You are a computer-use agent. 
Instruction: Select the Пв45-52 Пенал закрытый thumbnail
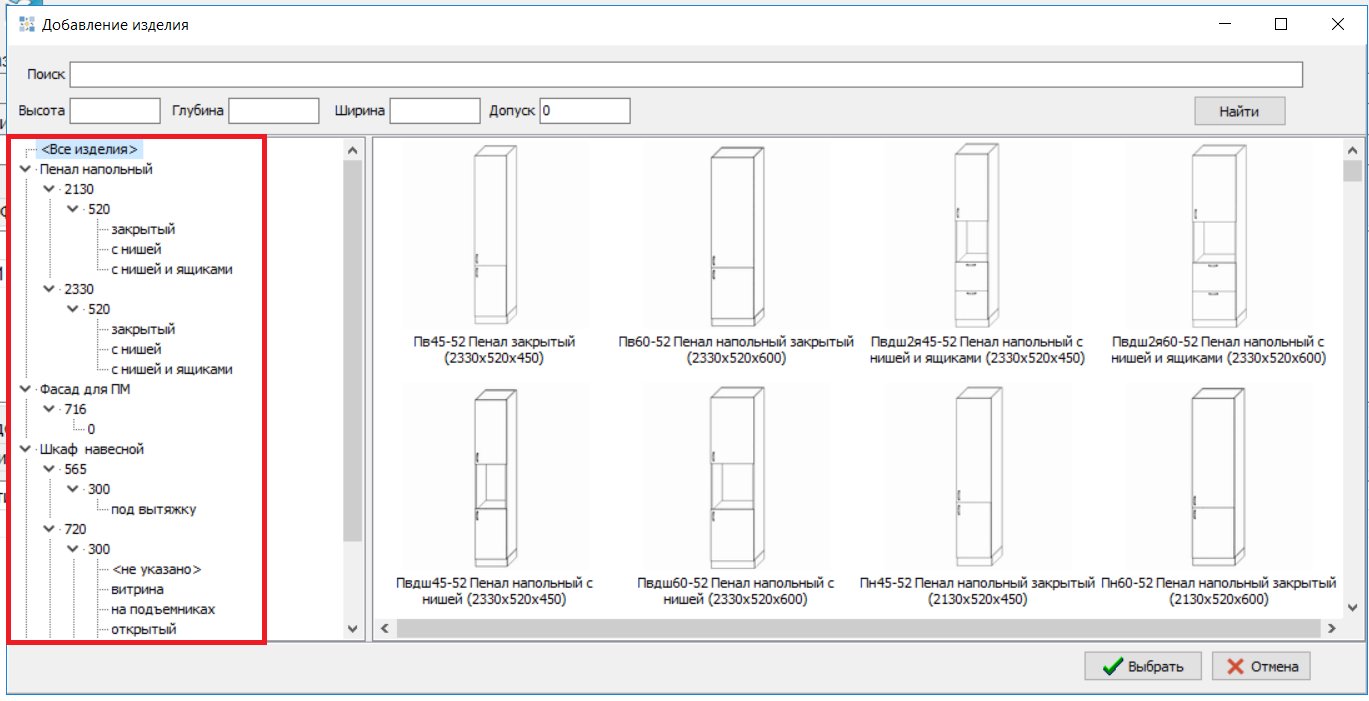tap(492, 236)
